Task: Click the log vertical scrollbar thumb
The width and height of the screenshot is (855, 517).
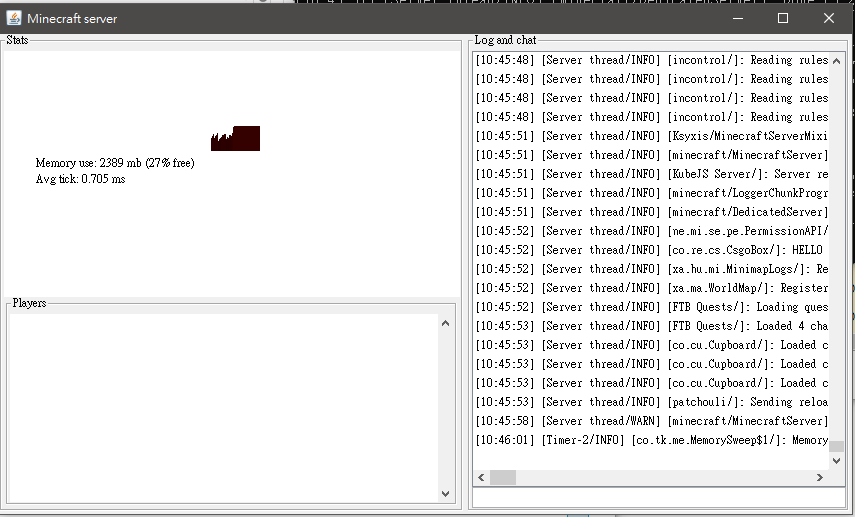Action: click(836, 446)
